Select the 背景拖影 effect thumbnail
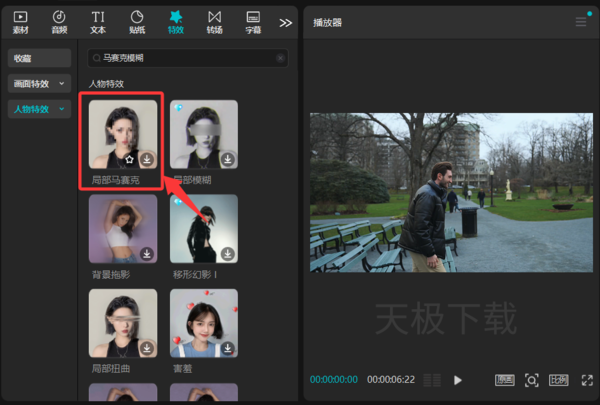This screenshot has width=600, height=405. (123, 228)
